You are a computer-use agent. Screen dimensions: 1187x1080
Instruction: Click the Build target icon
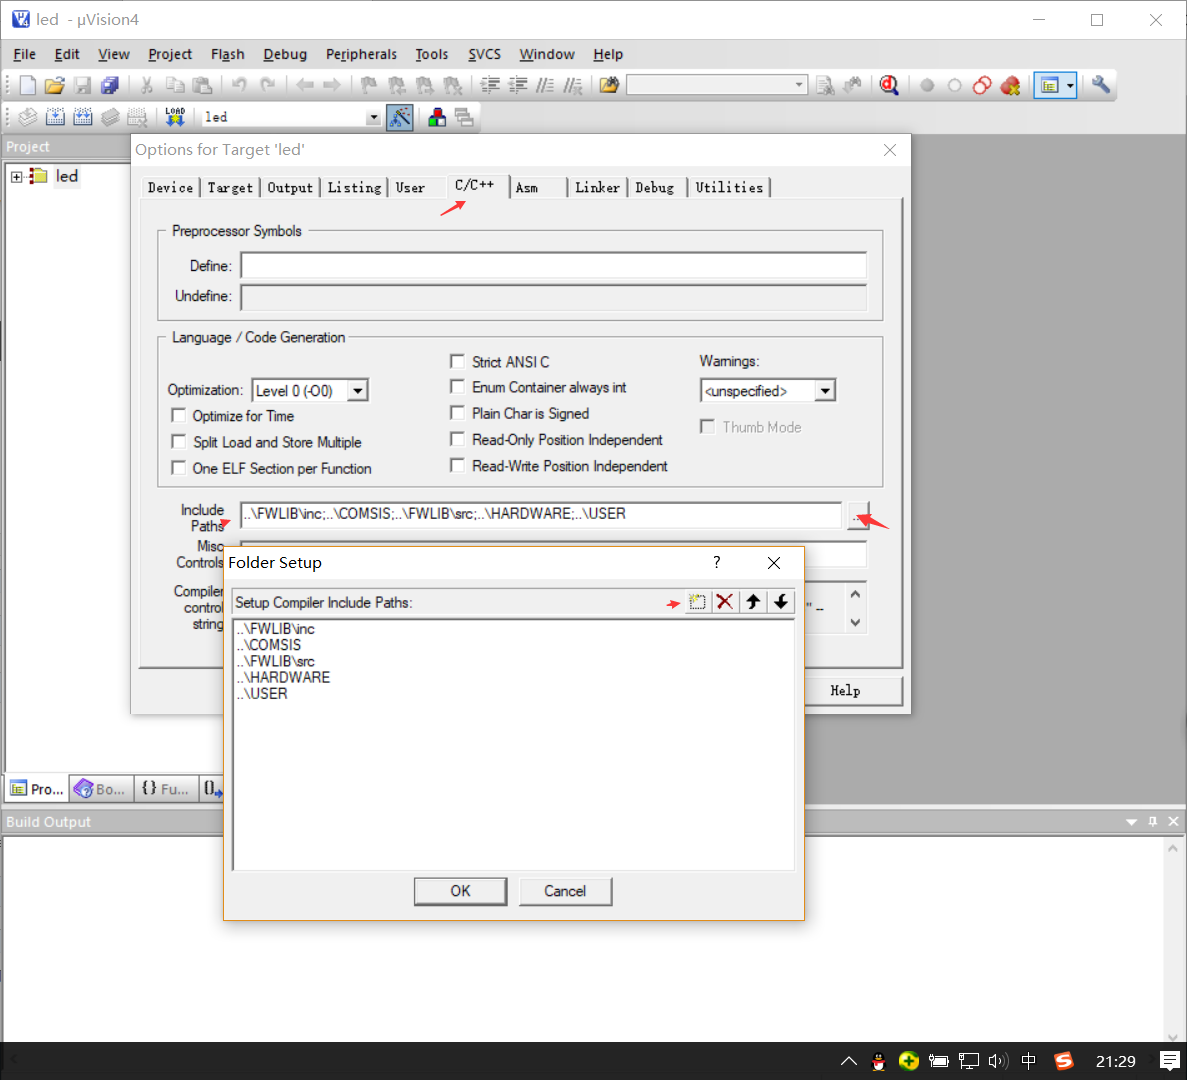[55, 117]
